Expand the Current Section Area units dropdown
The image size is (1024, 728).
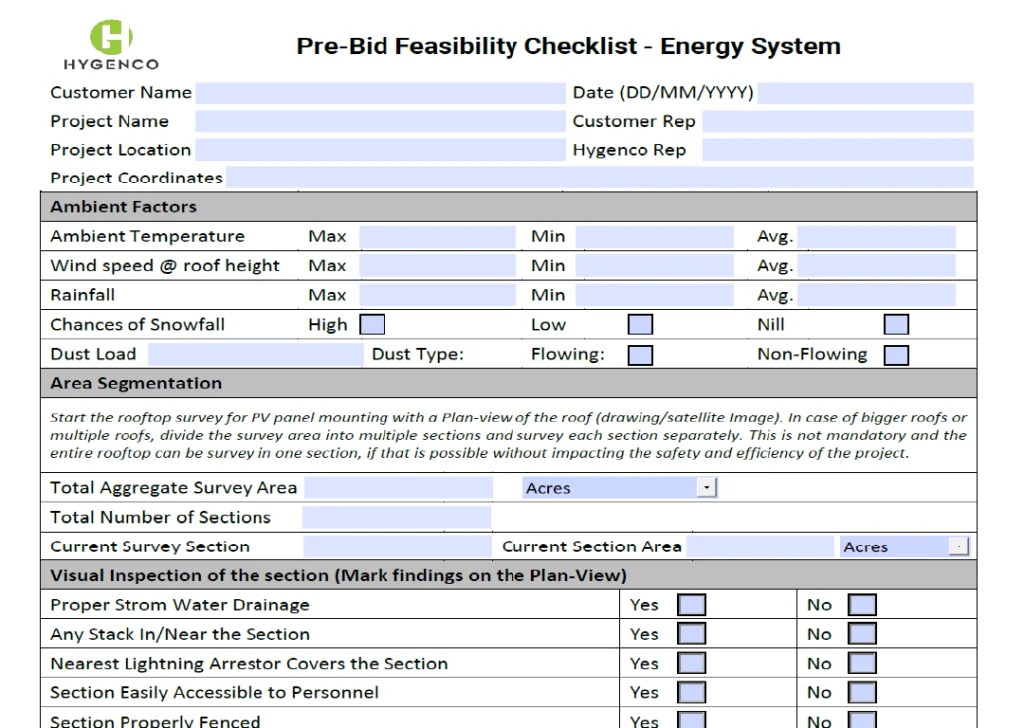click(958, 547)
